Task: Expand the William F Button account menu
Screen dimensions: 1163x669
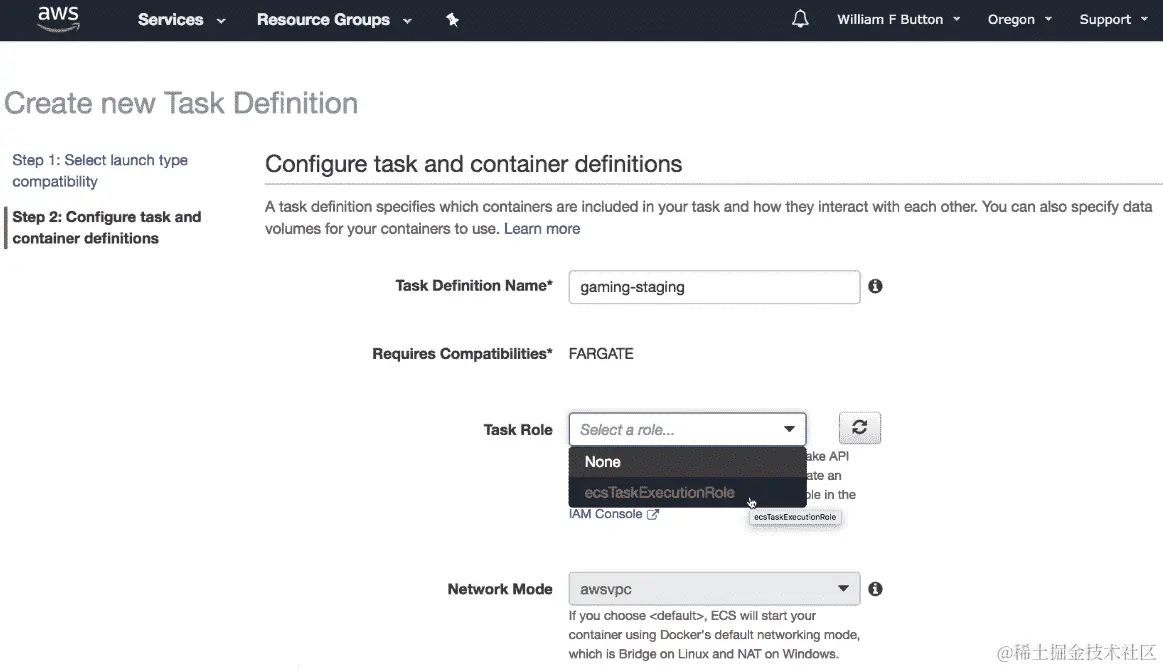Action: 898,20
